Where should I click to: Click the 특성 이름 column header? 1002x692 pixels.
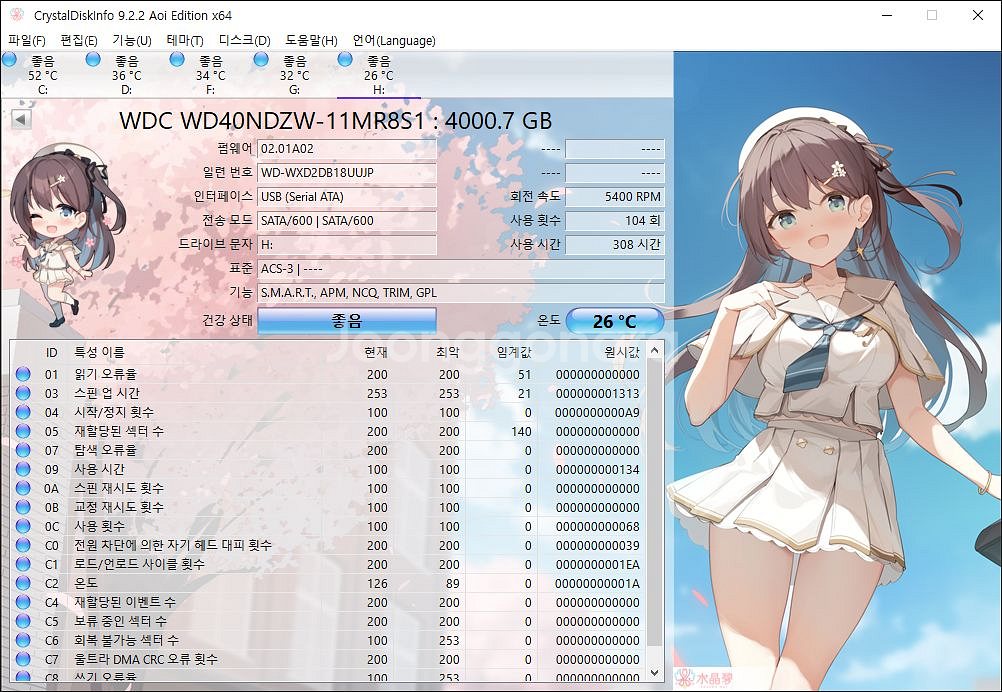(100, 352)
